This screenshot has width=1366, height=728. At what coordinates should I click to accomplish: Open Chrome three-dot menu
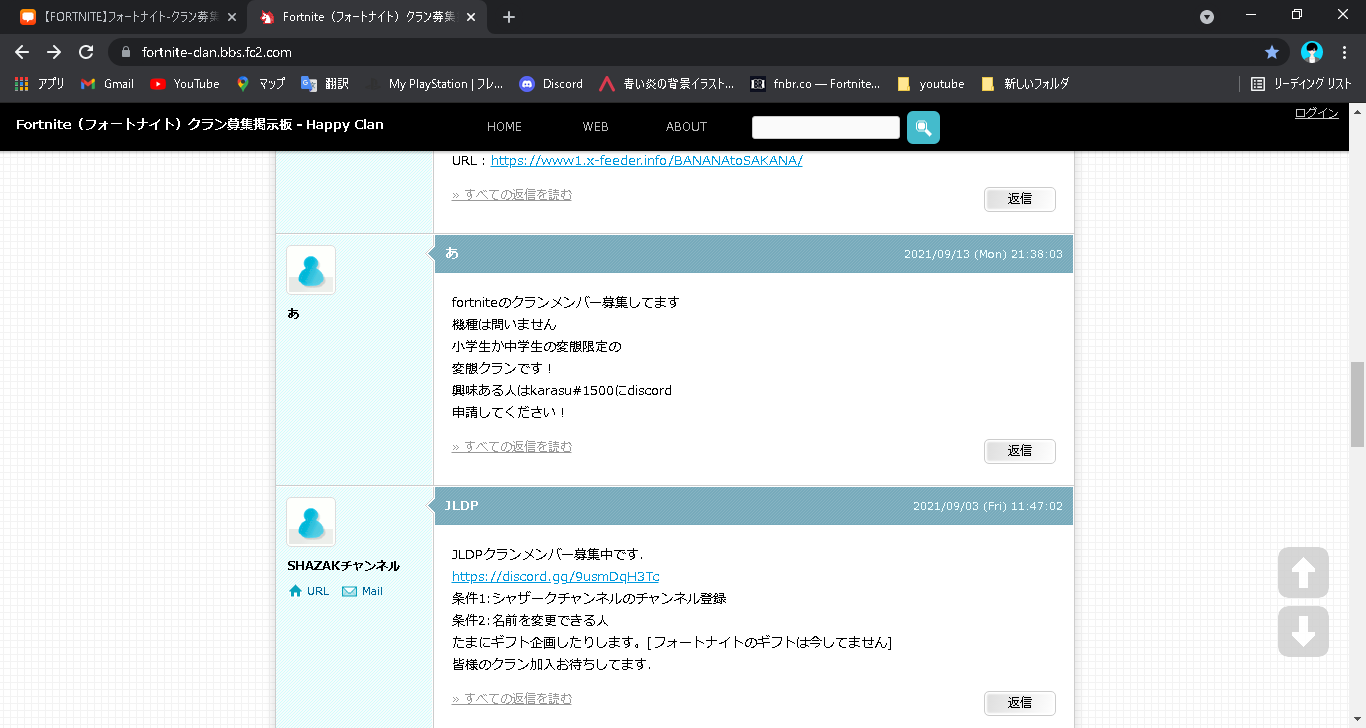[x=1344, y=52]
